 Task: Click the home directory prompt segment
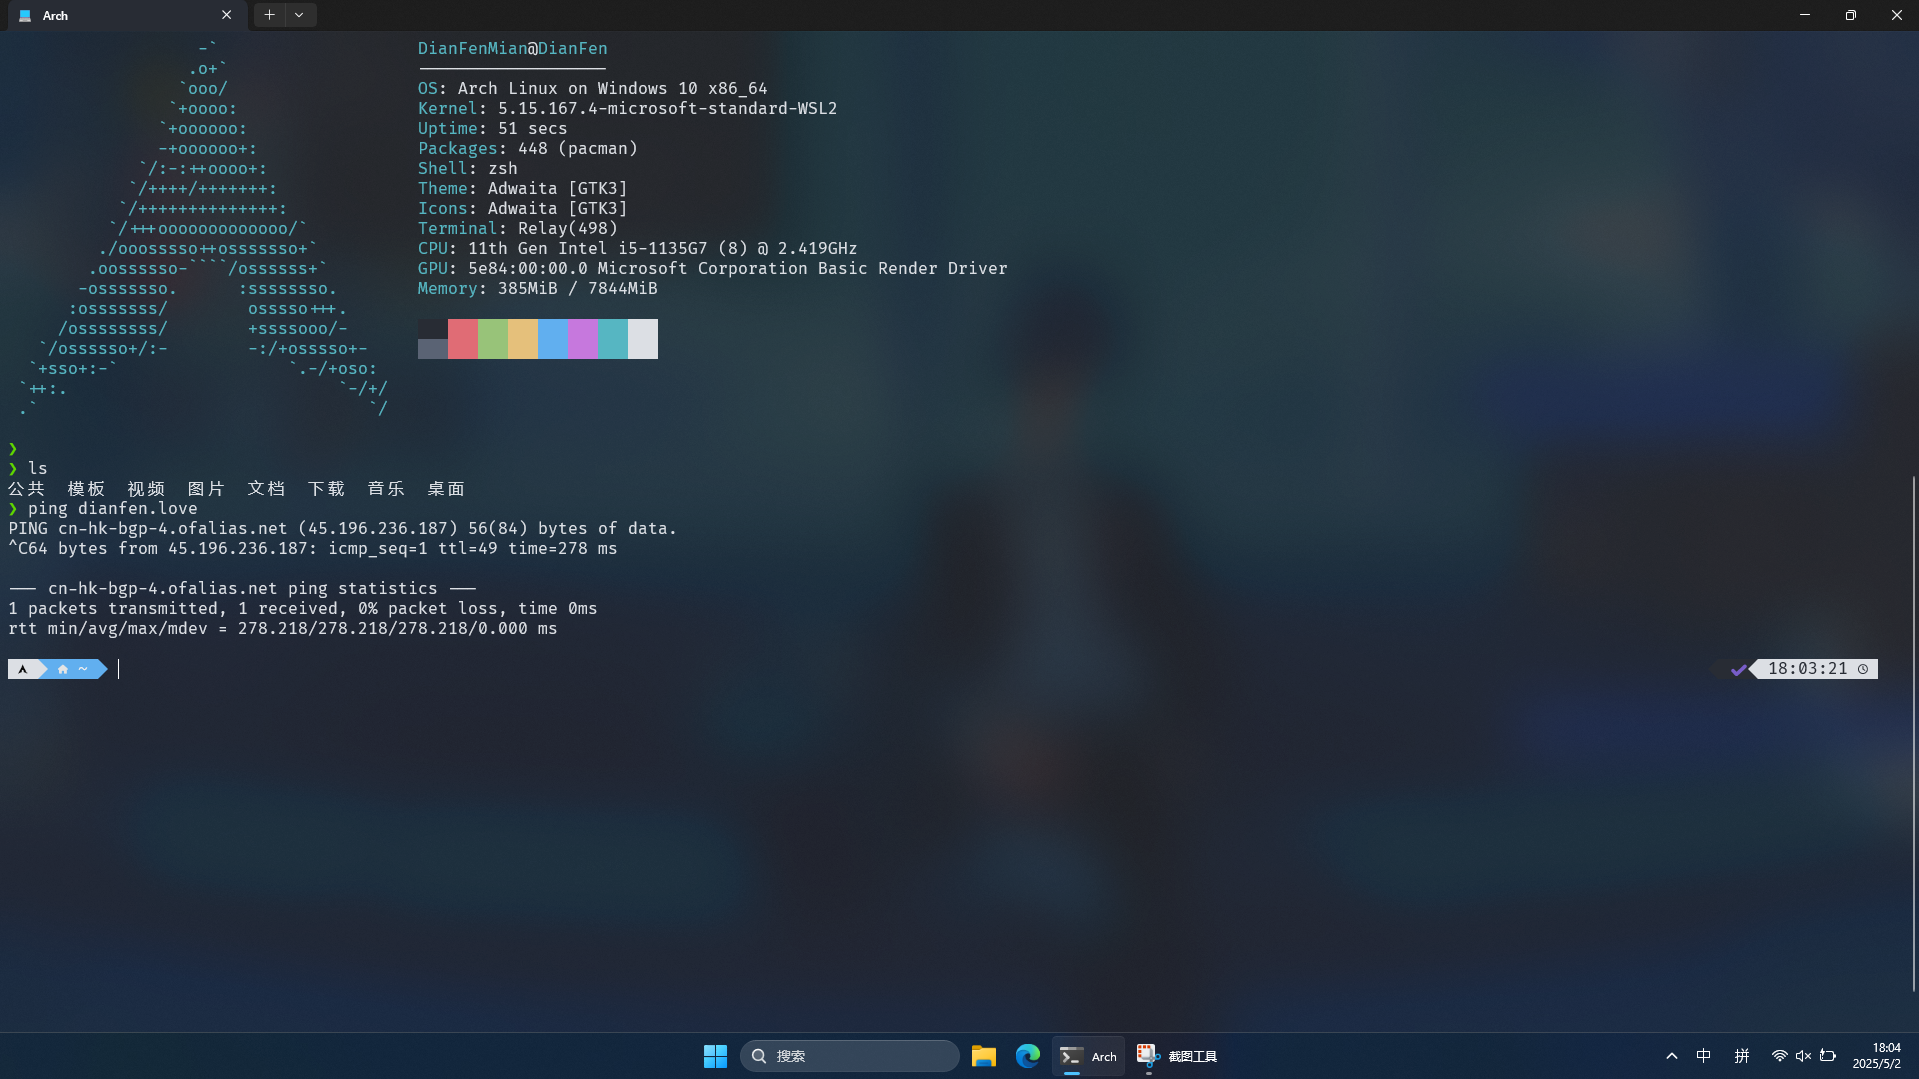[74, 669]
